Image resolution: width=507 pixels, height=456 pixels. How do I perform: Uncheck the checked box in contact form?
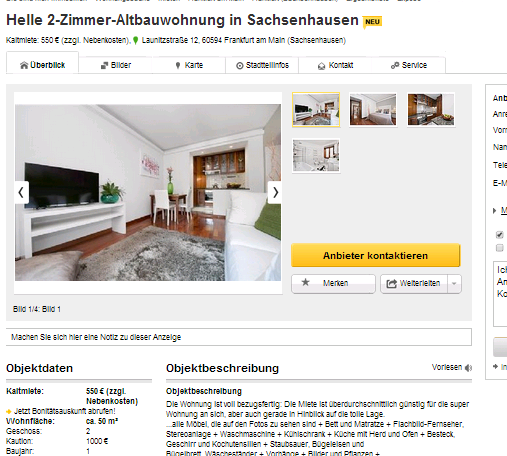point(499,235)
